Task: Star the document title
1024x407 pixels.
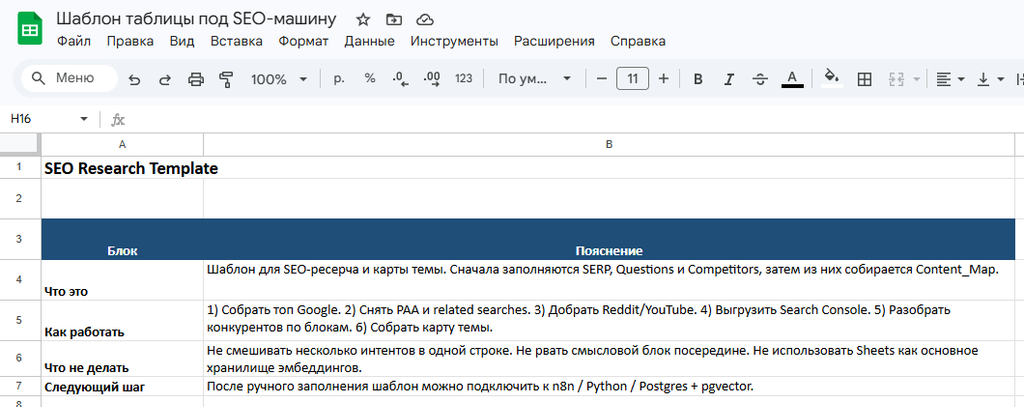Action: click(x=363, y=19)
